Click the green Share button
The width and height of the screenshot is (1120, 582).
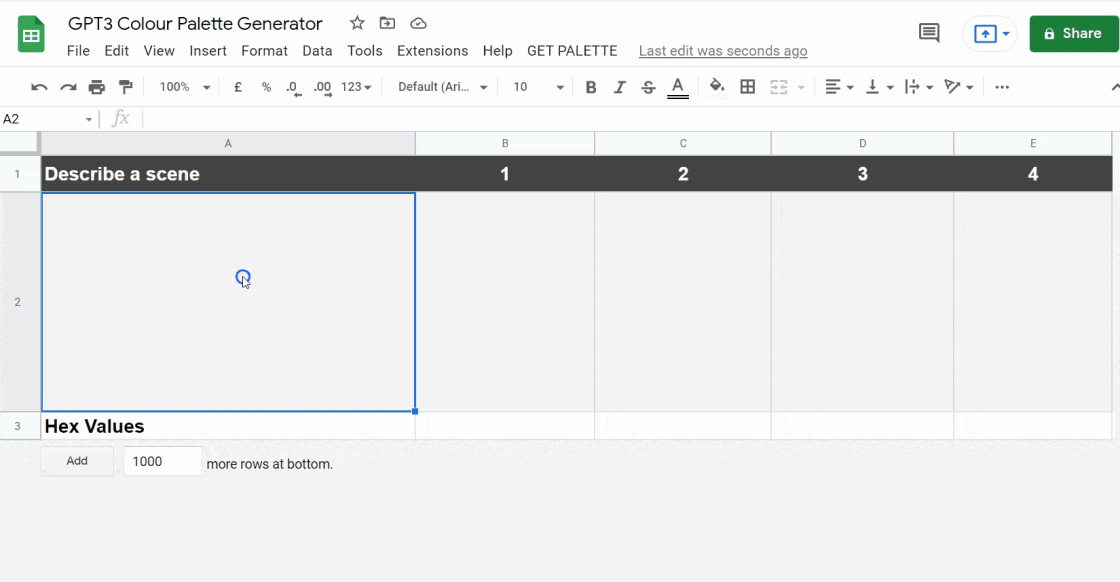(x=1073, y=34)
